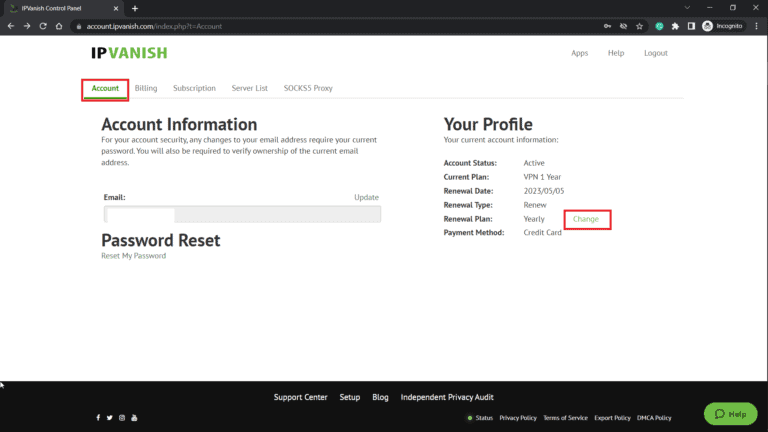Click the Email input field
This screenshot has height=432, width=768.
pyautogui.click(x=242, y=214)
